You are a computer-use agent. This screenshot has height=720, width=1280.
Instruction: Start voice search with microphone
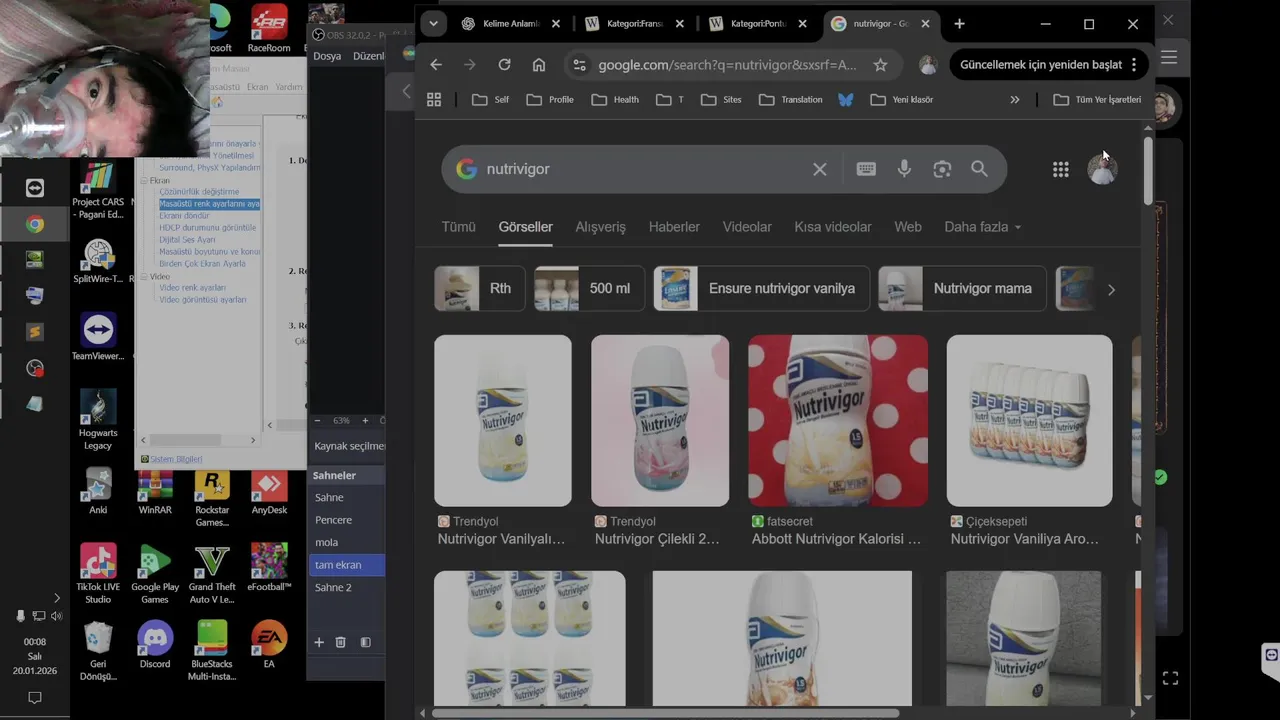point(904,169)
